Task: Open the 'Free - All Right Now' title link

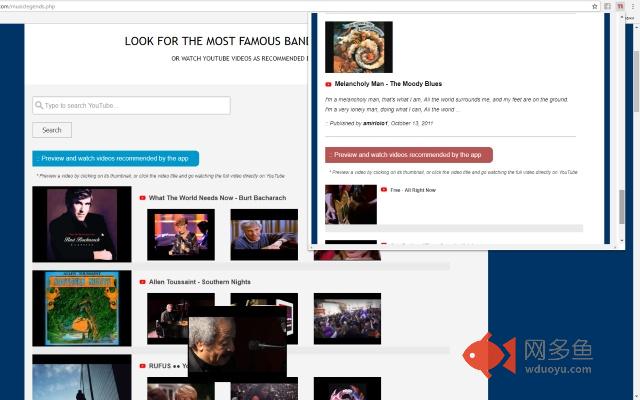Action: 413,190
